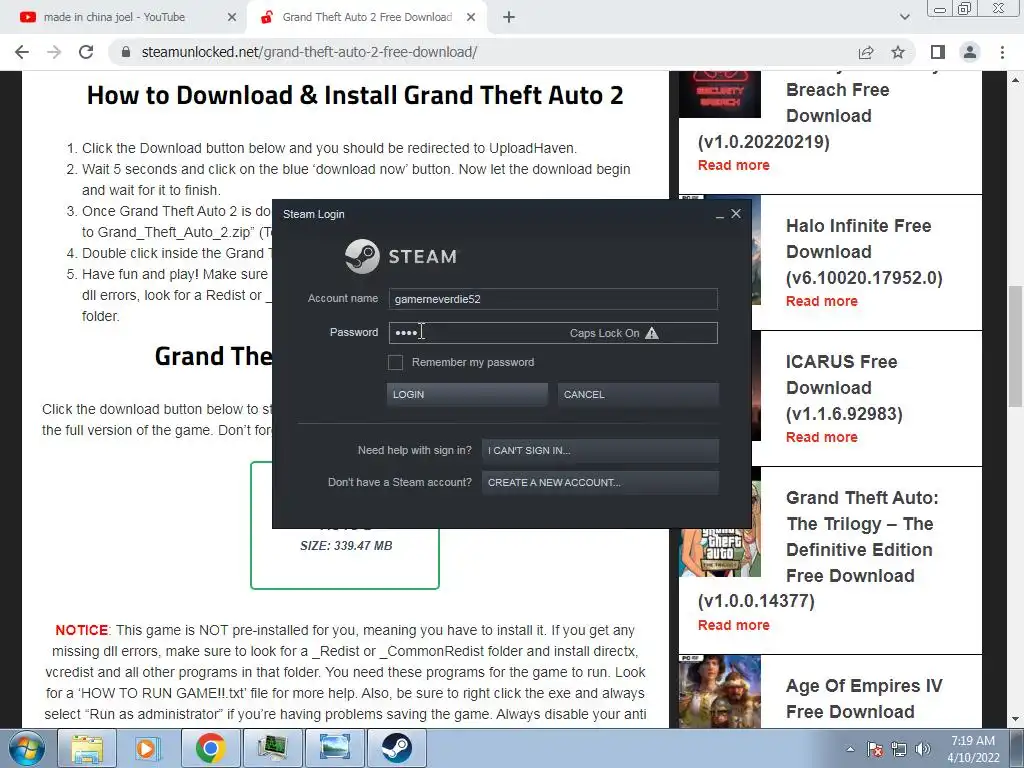1024x768 pixels.
Task: Click the scrollbar up arrow
Action: [x=1016, y=80]
